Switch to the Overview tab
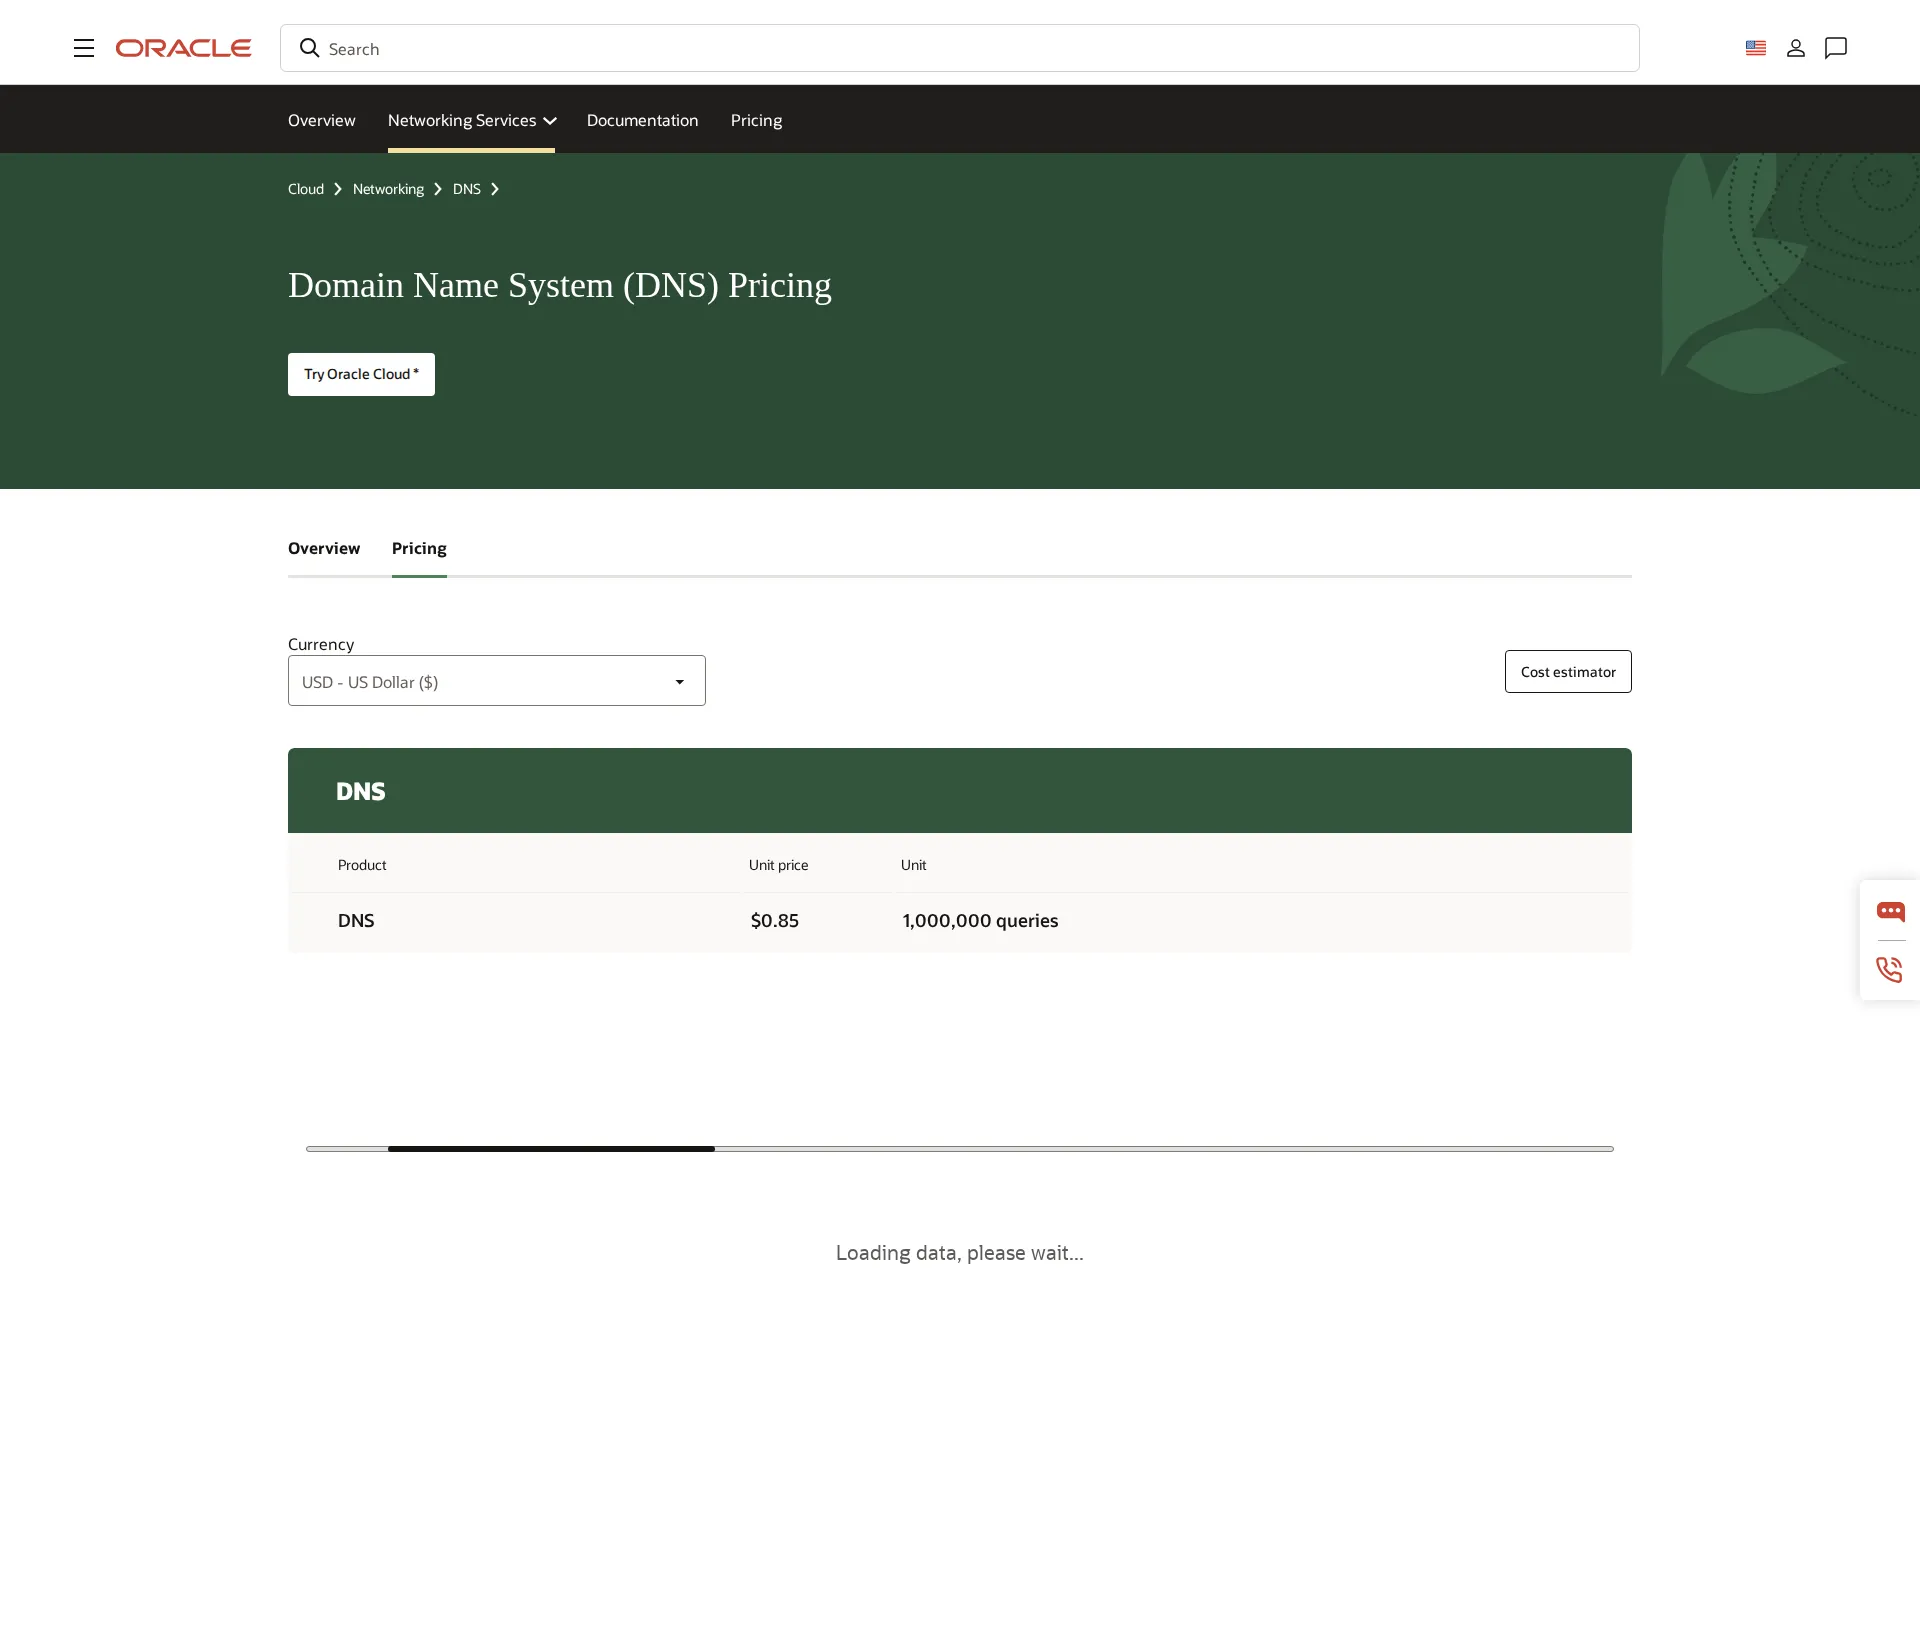The height and width of the screenshot is (1650, 1920). (323, 548)
